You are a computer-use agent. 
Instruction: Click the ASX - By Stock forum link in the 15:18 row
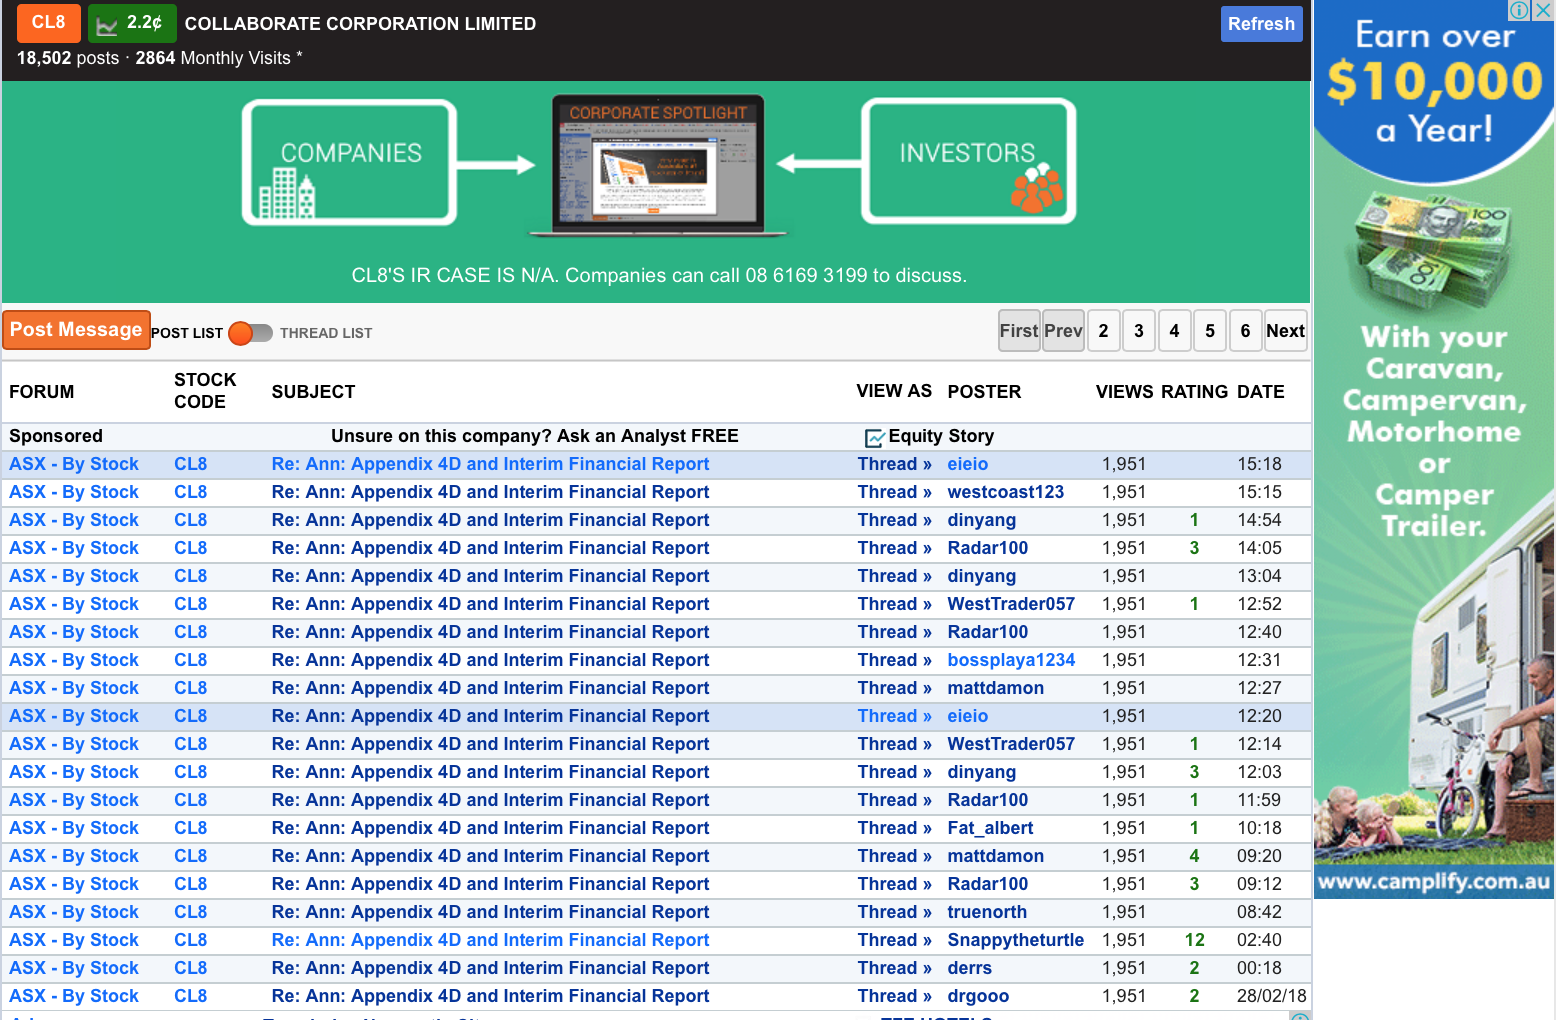click(x=74, y=464)
